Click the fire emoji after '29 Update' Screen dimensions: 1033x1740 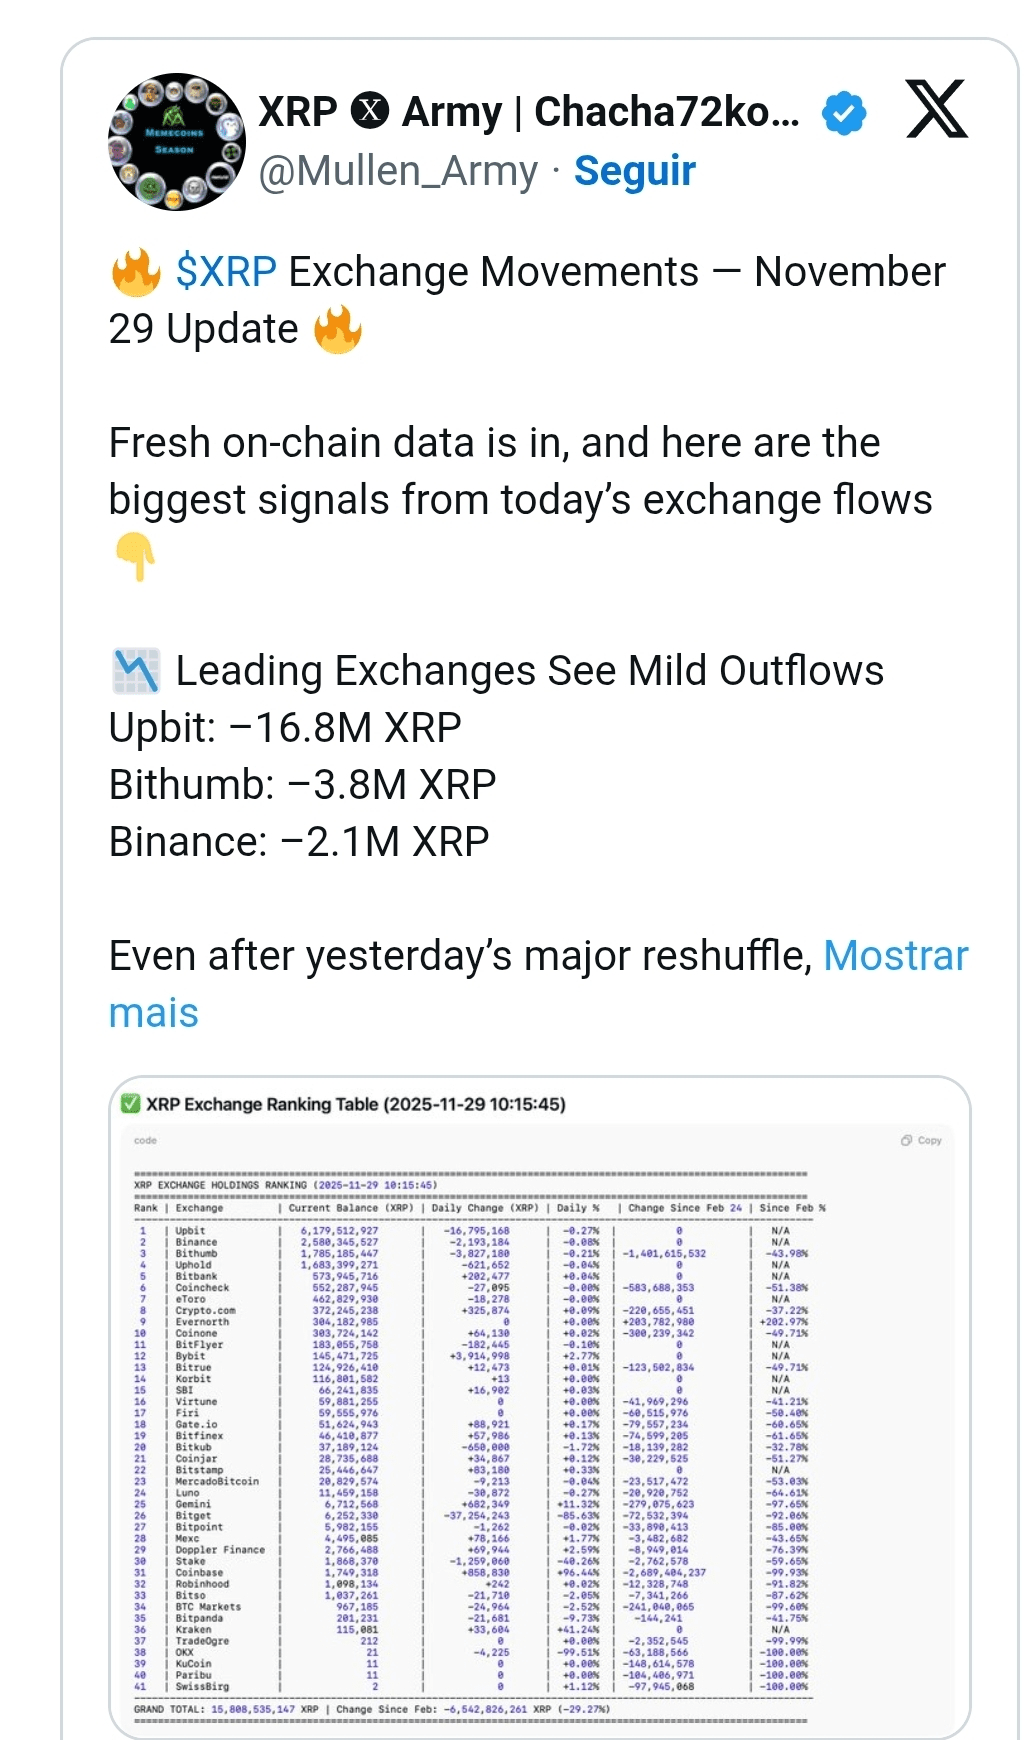(337, 330)
